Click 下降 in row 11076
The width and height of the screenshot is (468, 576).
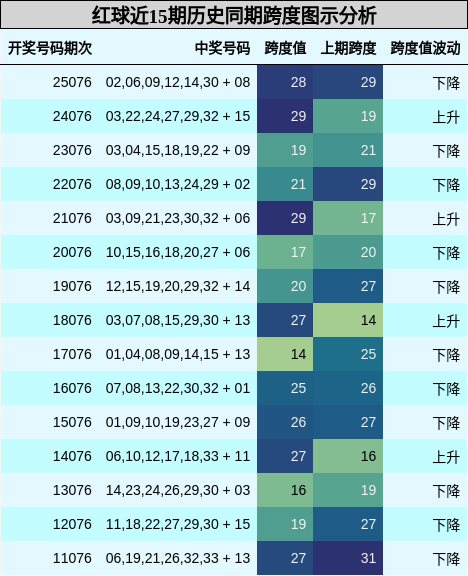coord(446,559)
